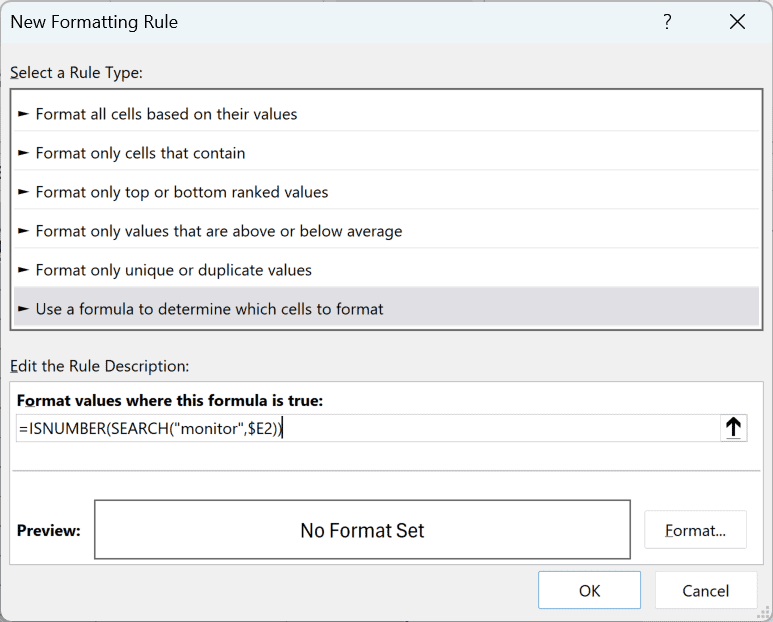Open help with the question mark icon
Image resolution: width=773 pixels, height=622 pixels.
(667, 22)
